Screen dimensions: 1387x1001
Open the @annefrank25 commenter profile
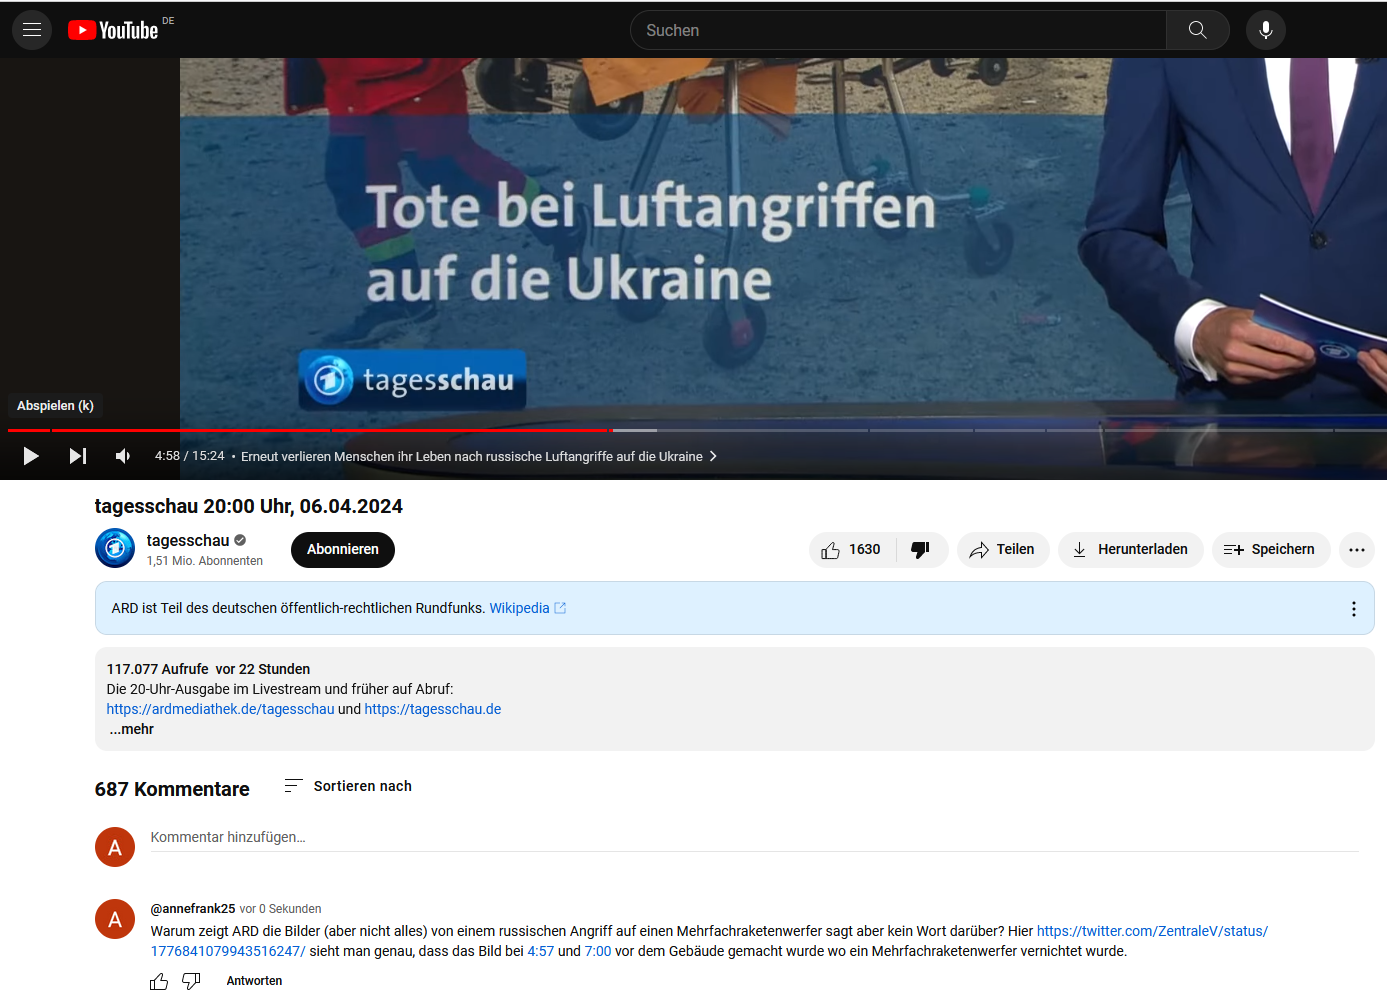pyautogui.click(x=193, y=909)
